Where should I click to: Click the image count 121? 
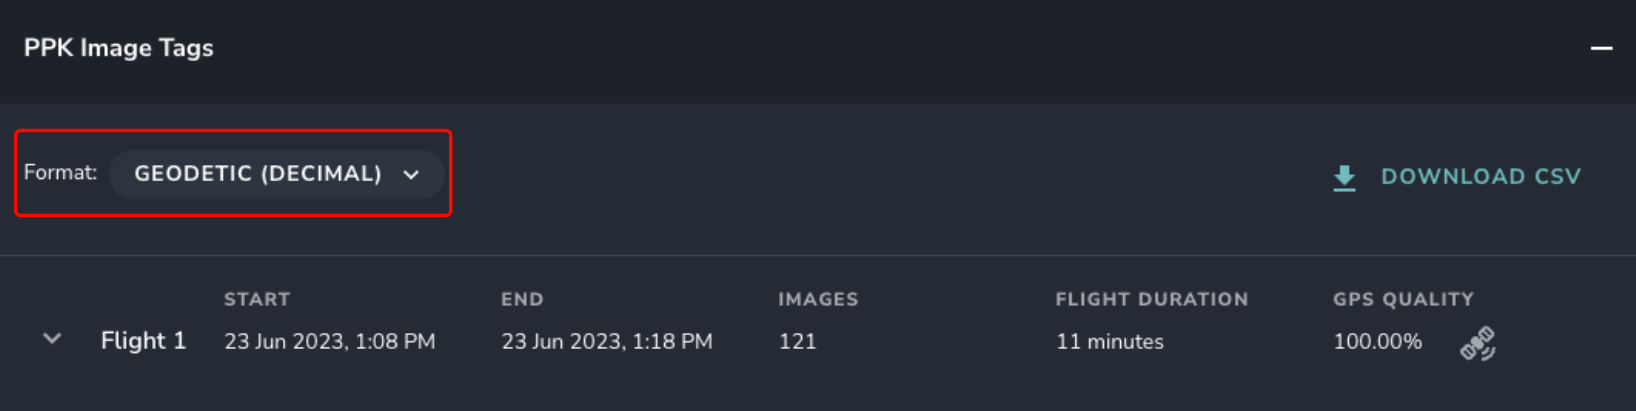click(x=797, y=342)
